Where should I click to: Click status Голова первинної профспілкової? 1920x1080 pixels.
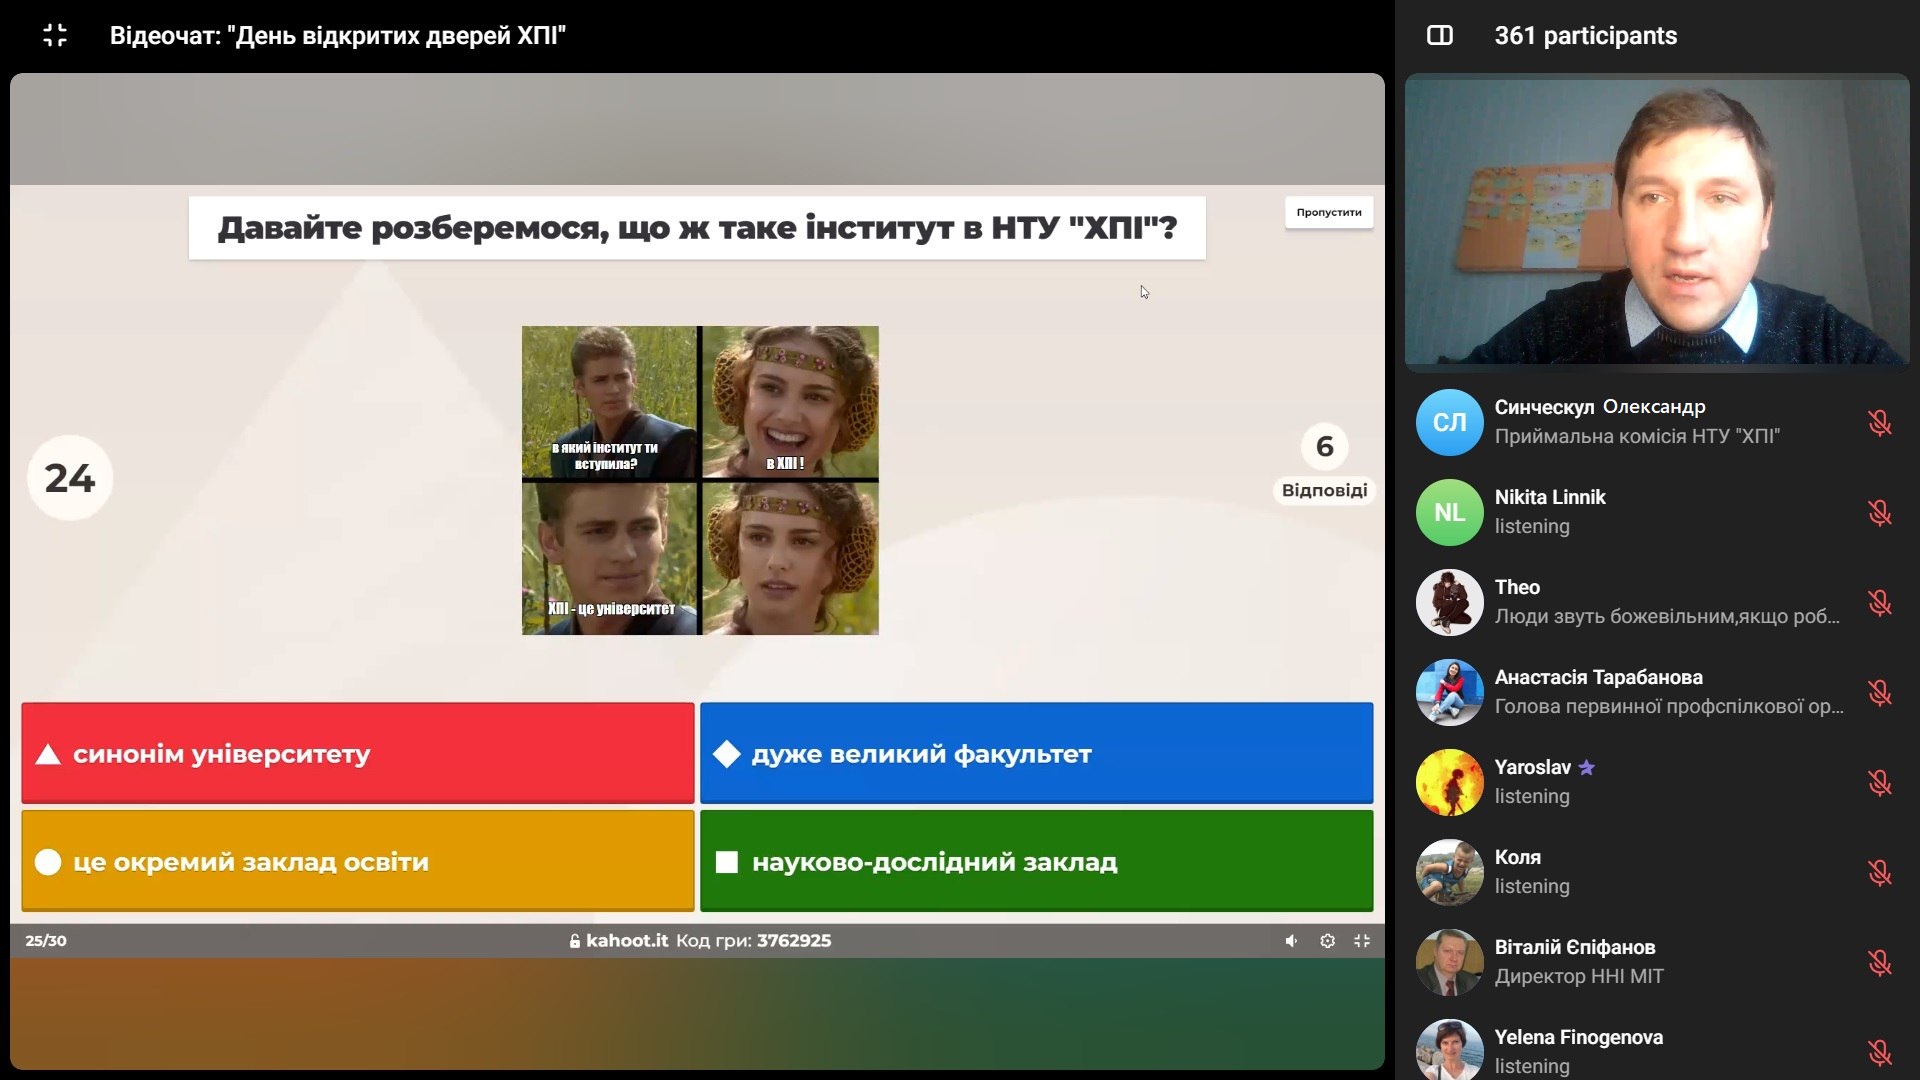pyautogui.click(x=1669, y=707)
